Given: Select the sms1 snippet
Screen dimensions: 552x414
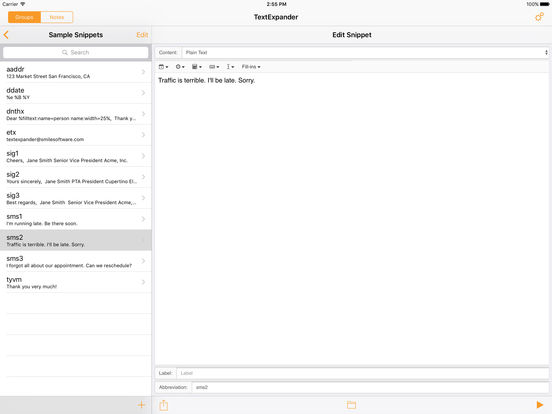Looking at the screenshot, I should coord(76,219).
